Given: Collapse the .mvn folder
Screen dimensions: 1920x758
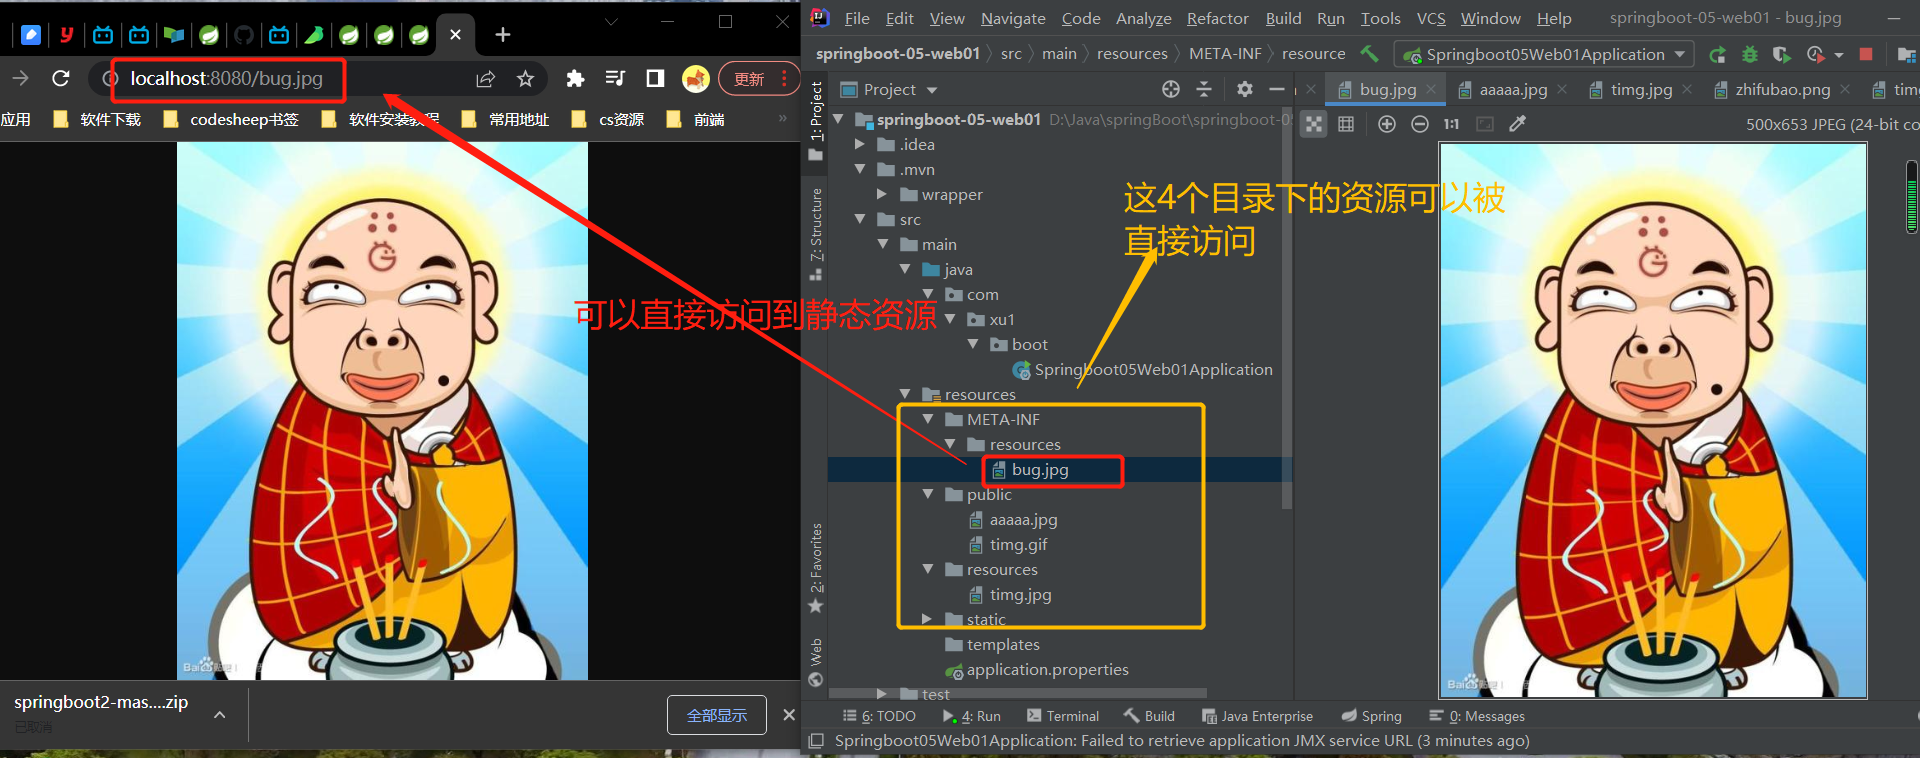Looking at the screenshot, I should (859, 169).
